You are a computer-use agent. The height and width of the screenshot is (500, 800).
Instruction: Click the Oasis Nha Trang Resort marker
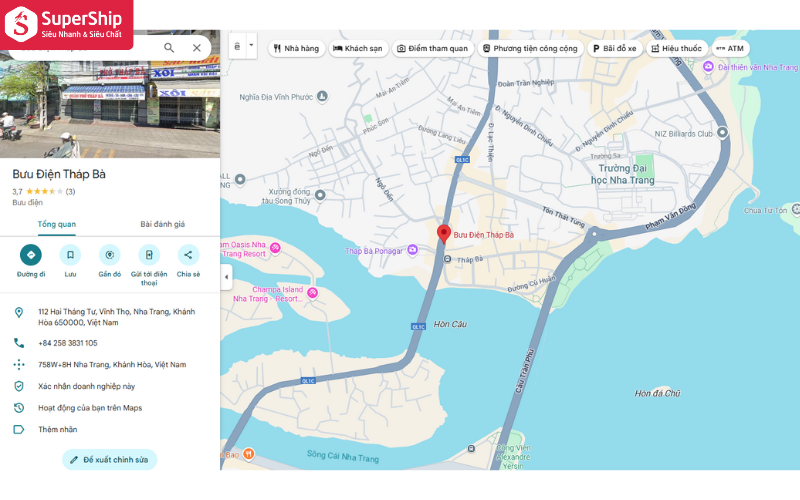click(276, 248)
